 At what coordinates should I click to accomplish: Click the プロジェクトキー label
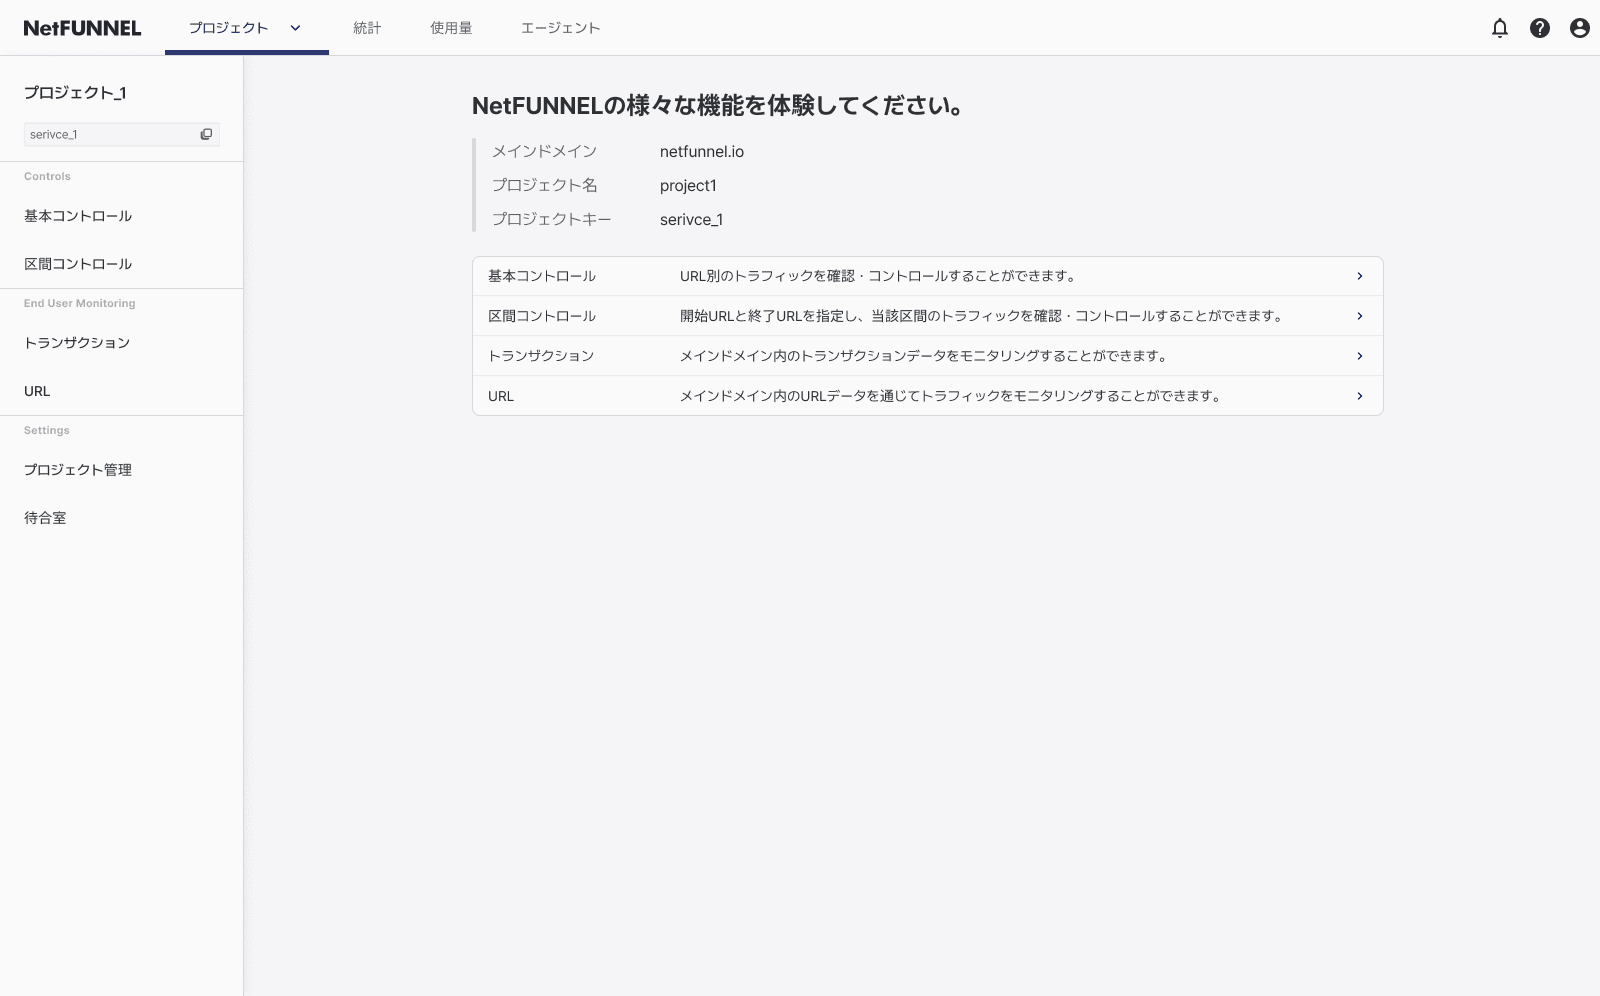click(551, 220)
